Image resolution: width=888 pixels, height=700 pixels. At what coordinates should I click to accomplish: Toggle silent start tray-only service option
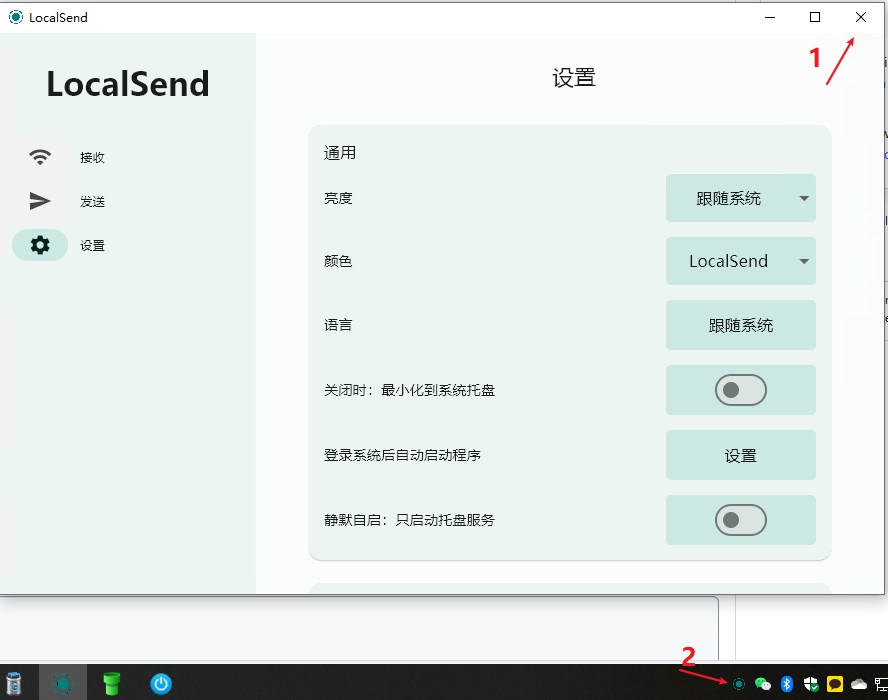[x=740, y=520]
